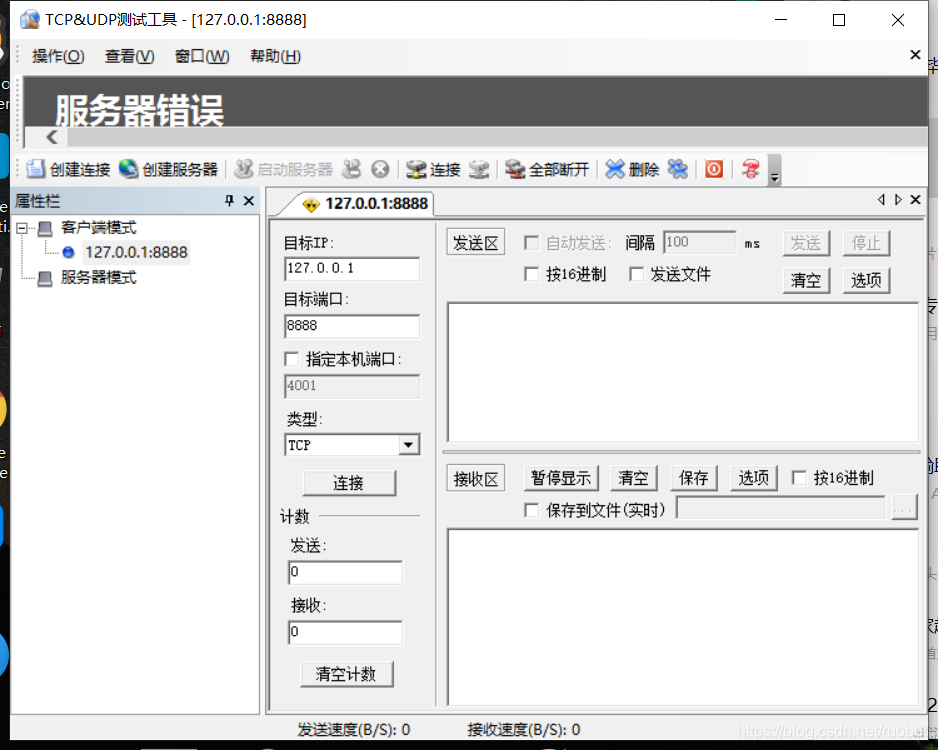Screen dimensions: 938x750
Task: Click the 删除 toolbar icon
Action: pyautogui.click(x=630, y=169)
